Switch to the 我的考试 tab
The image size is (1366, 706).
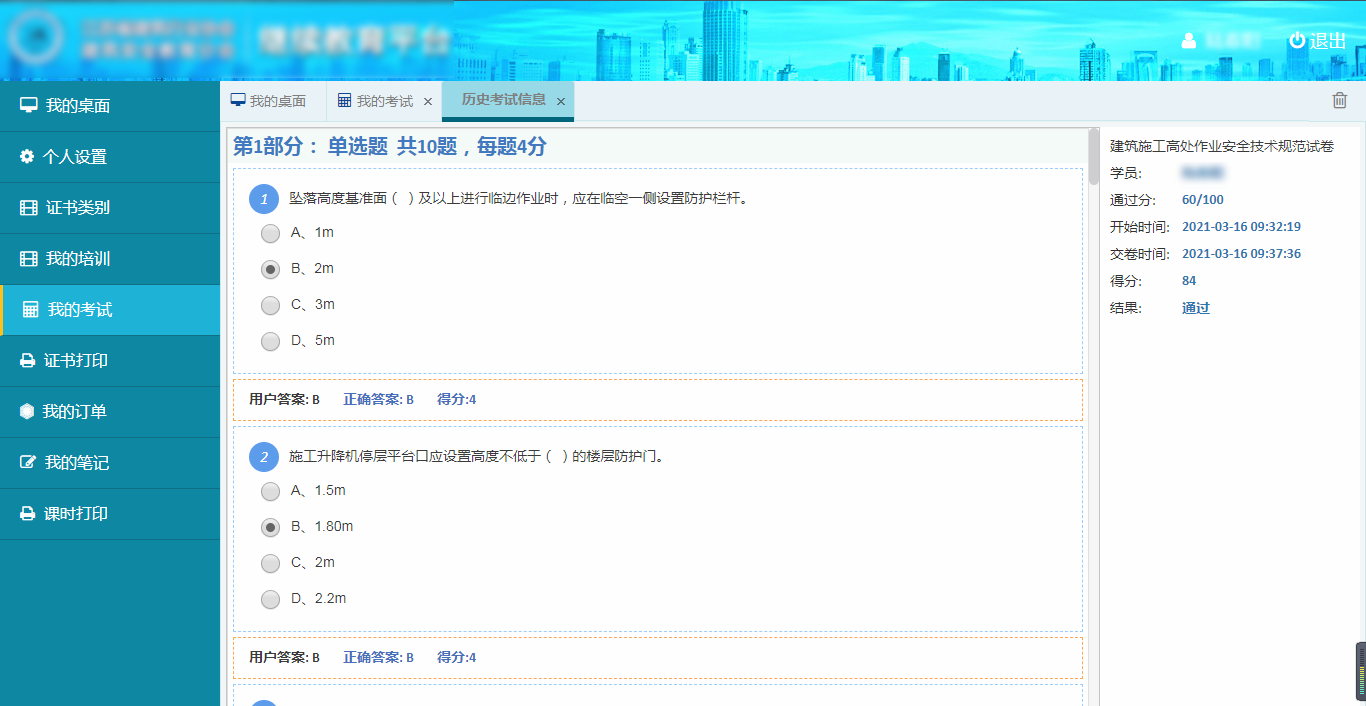coord(376,101)
